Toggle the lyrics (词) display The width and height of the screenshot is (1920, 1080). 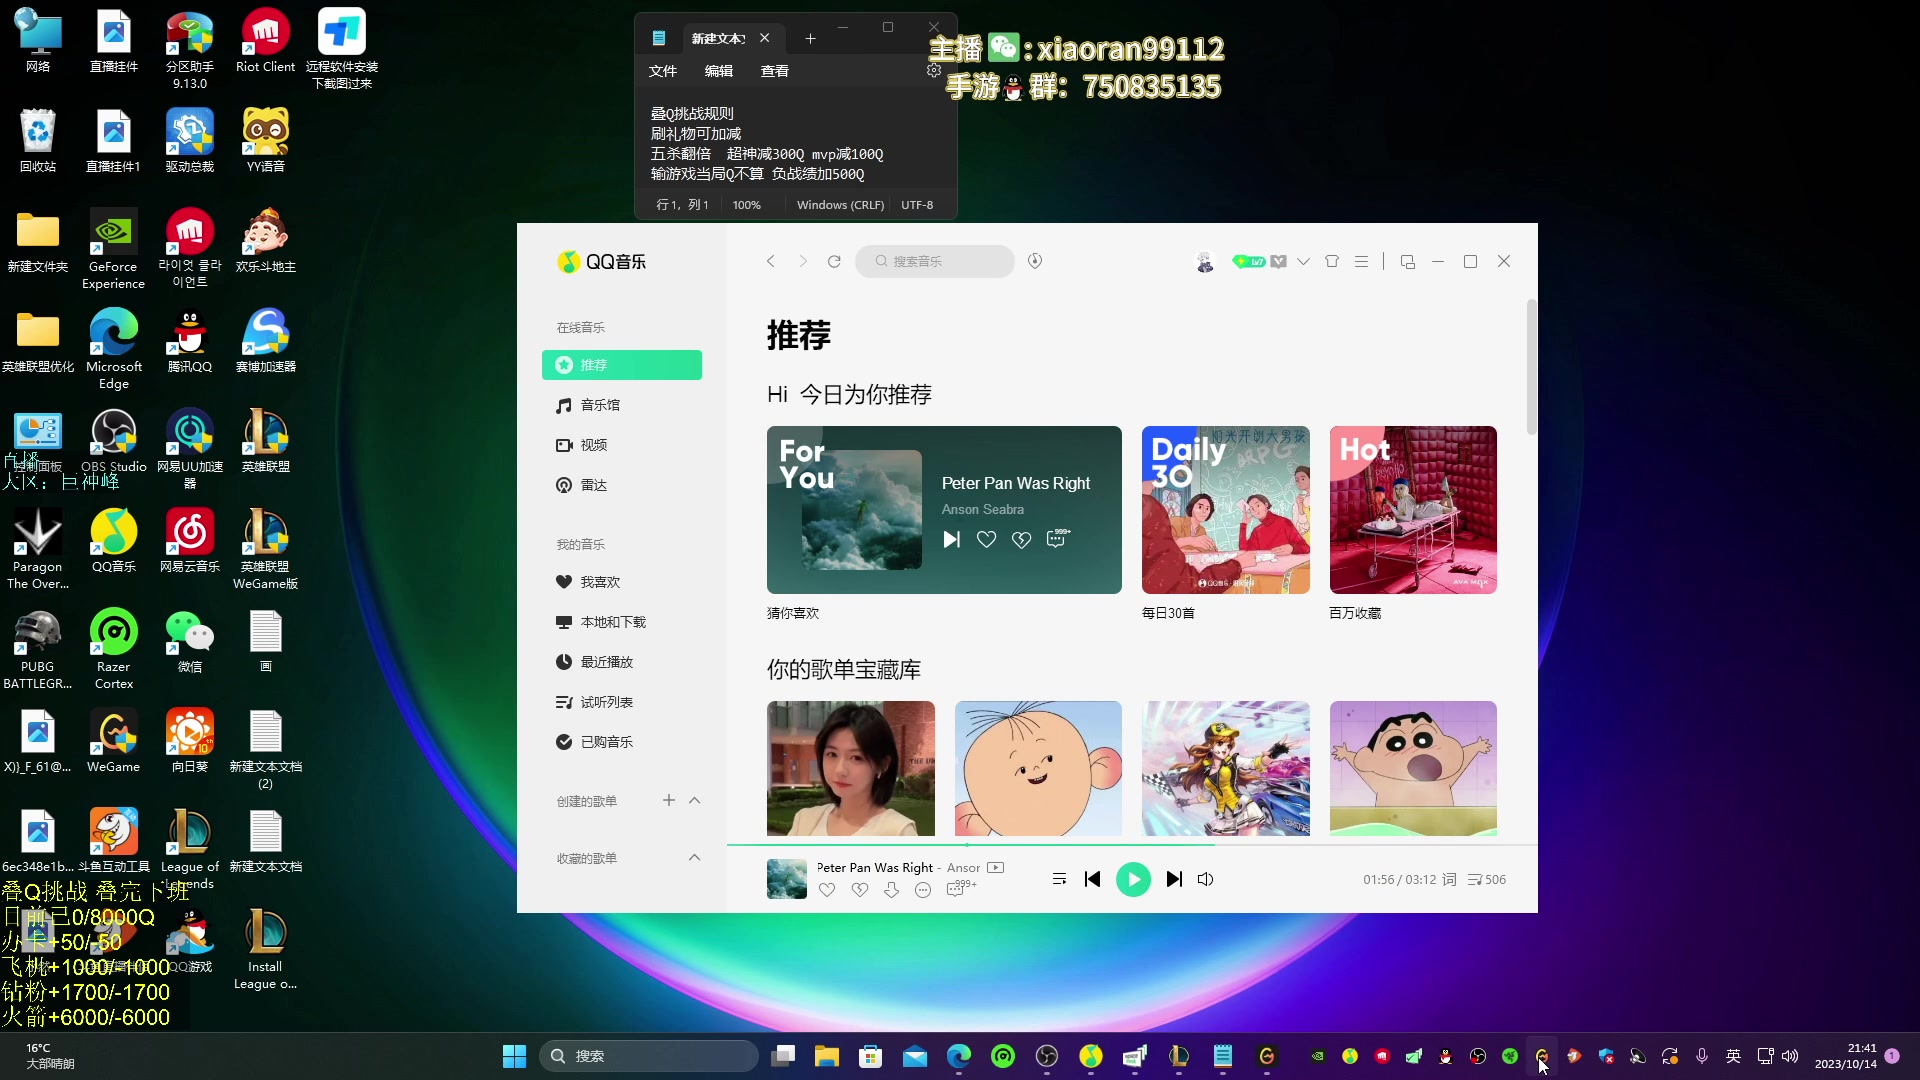[x=1449, y=879]
